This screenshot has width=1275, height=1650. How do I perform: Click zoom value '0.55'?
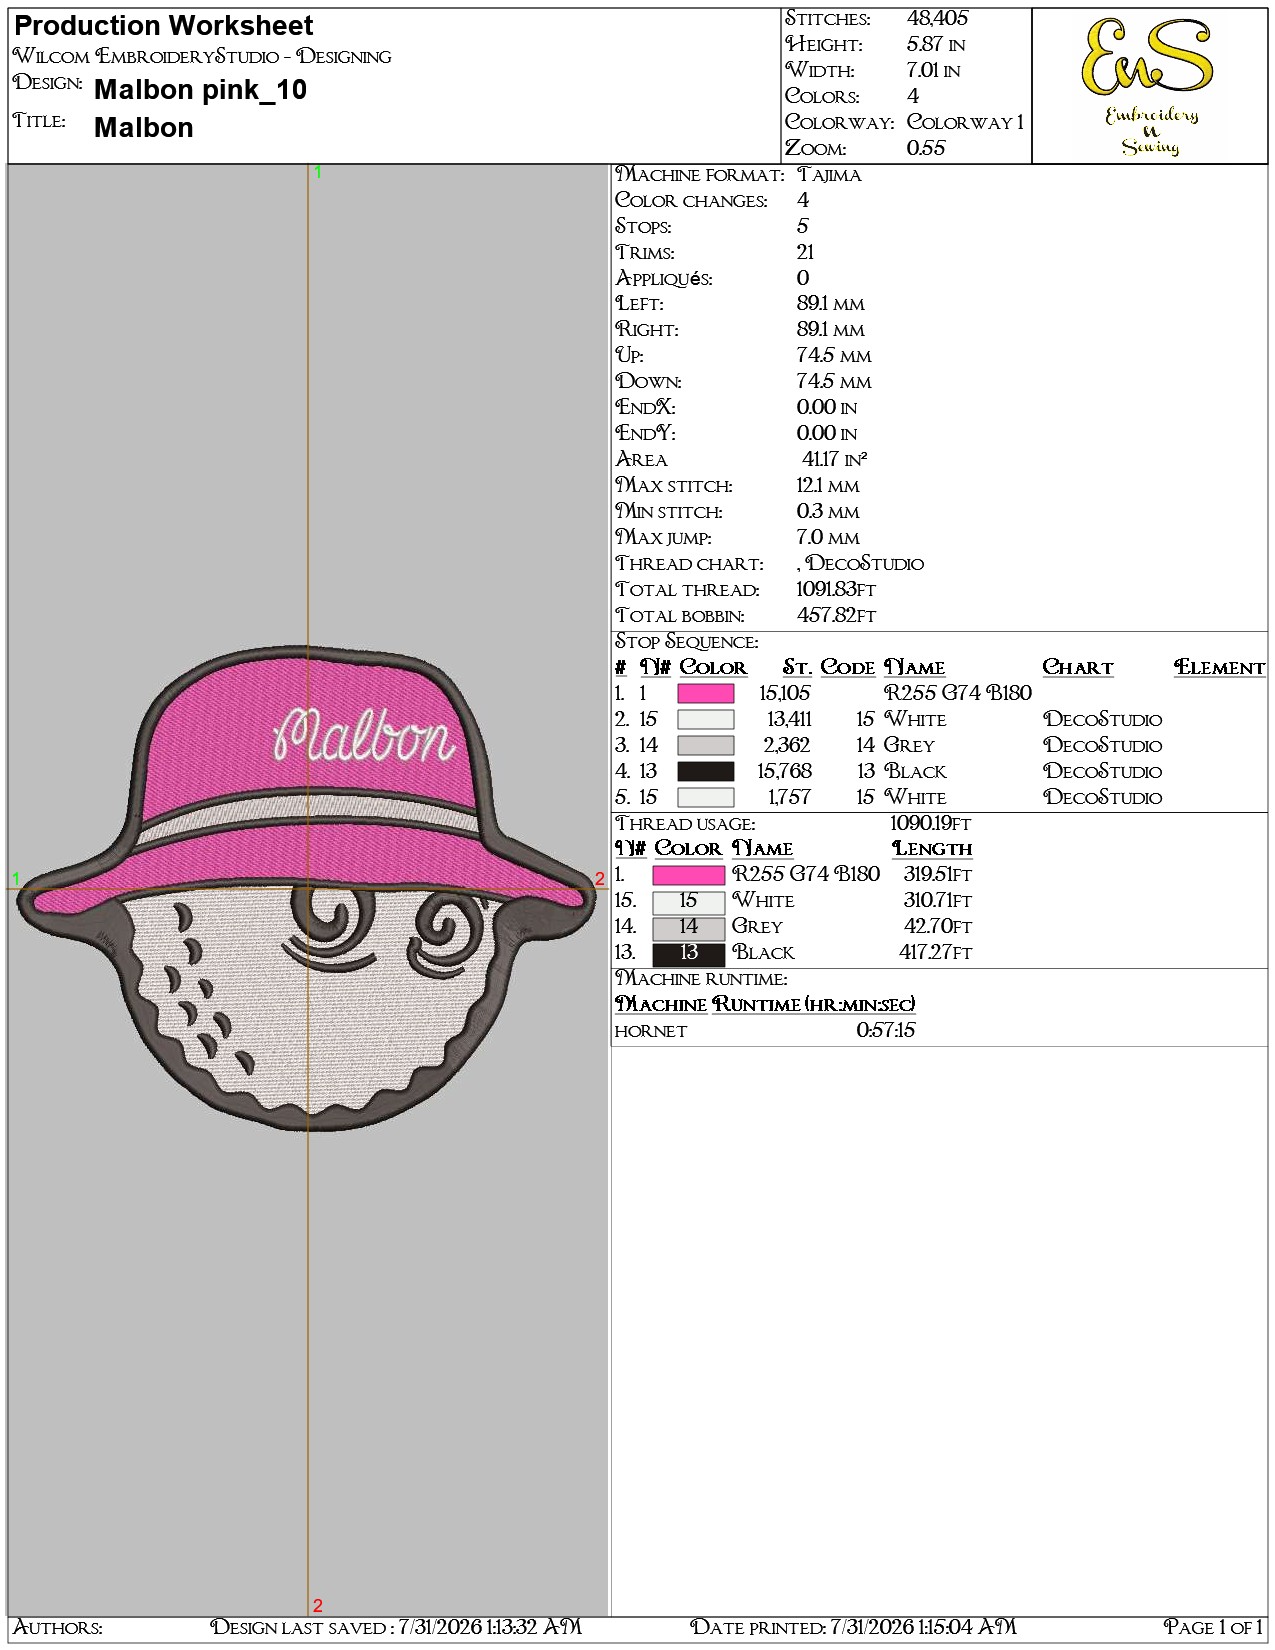[x=926, y=148]
